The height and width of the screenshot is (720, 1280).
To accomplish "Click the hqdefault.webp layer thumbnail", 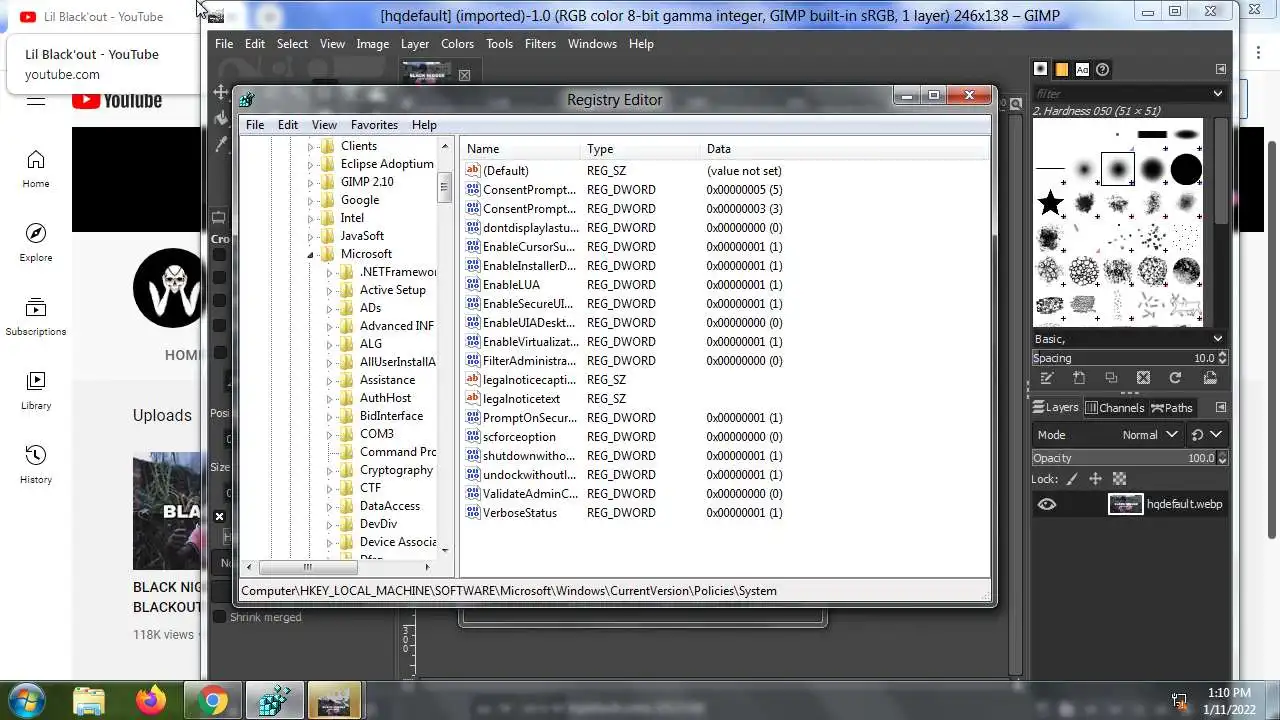I will coord(1125,504).
